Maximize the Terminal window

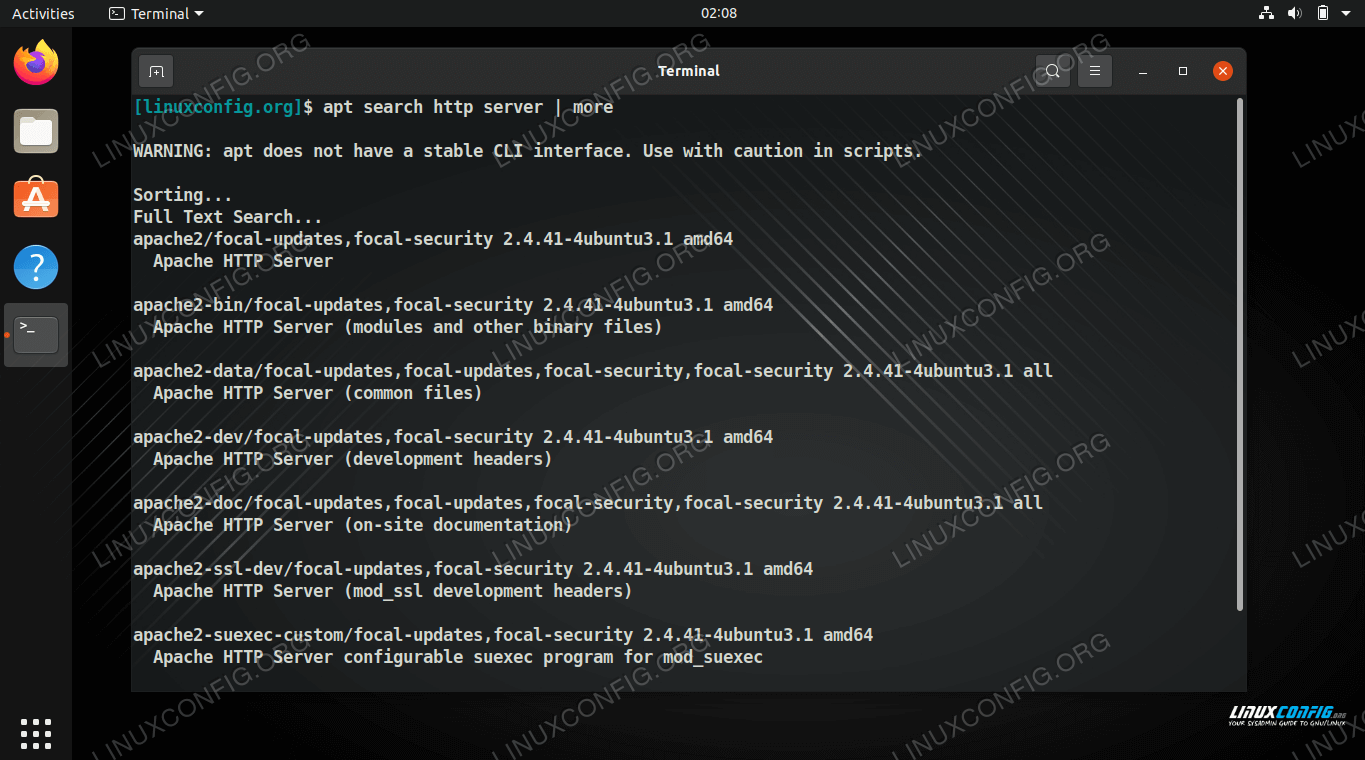1183,71
